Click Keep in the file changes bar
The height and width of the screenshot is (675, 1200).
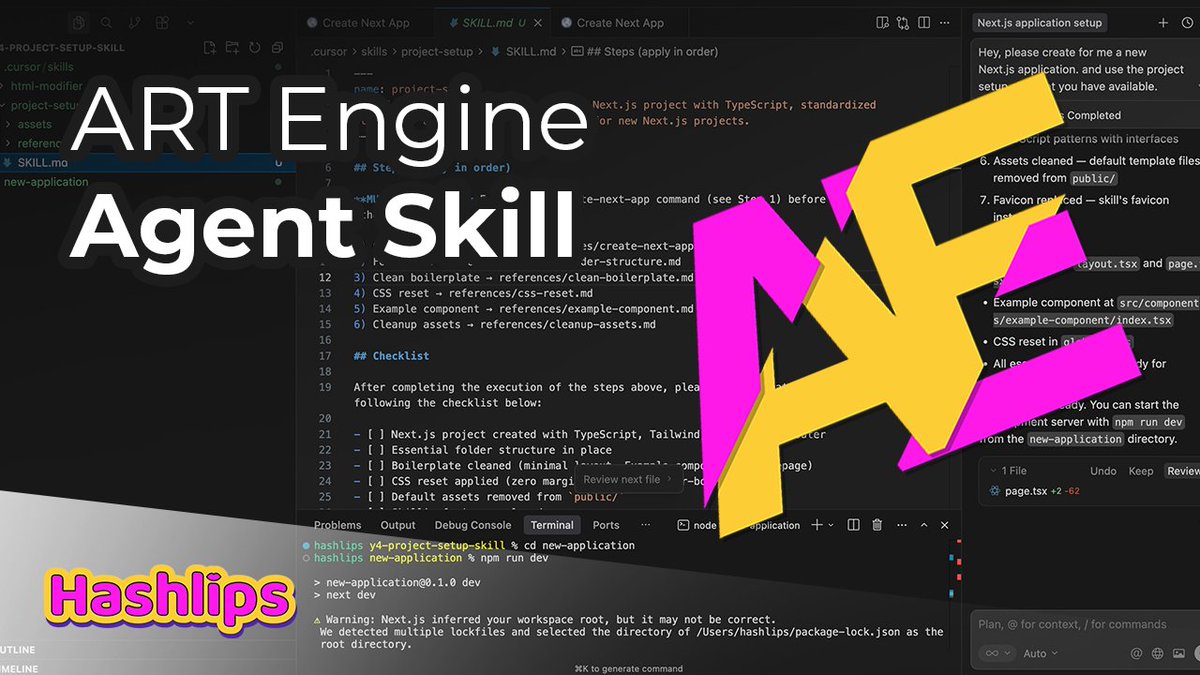point(1141,471)
